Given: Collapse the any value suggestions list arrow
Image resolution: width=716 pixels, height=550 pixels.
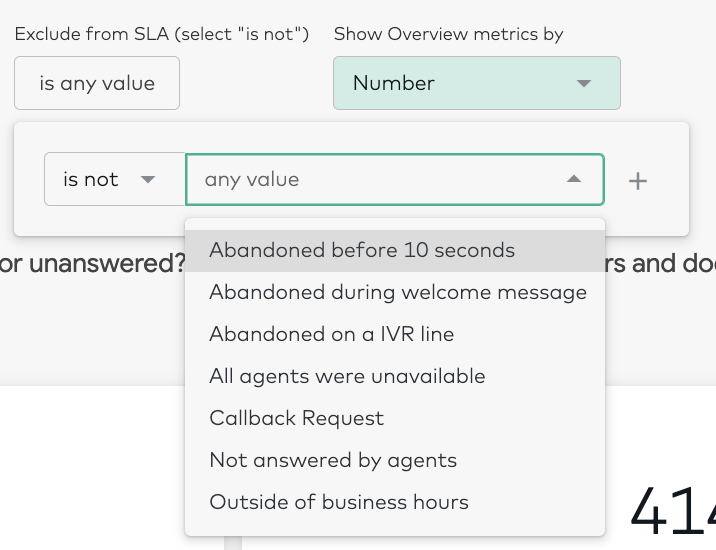Looking at the screenshot, I should pos(574,179).
